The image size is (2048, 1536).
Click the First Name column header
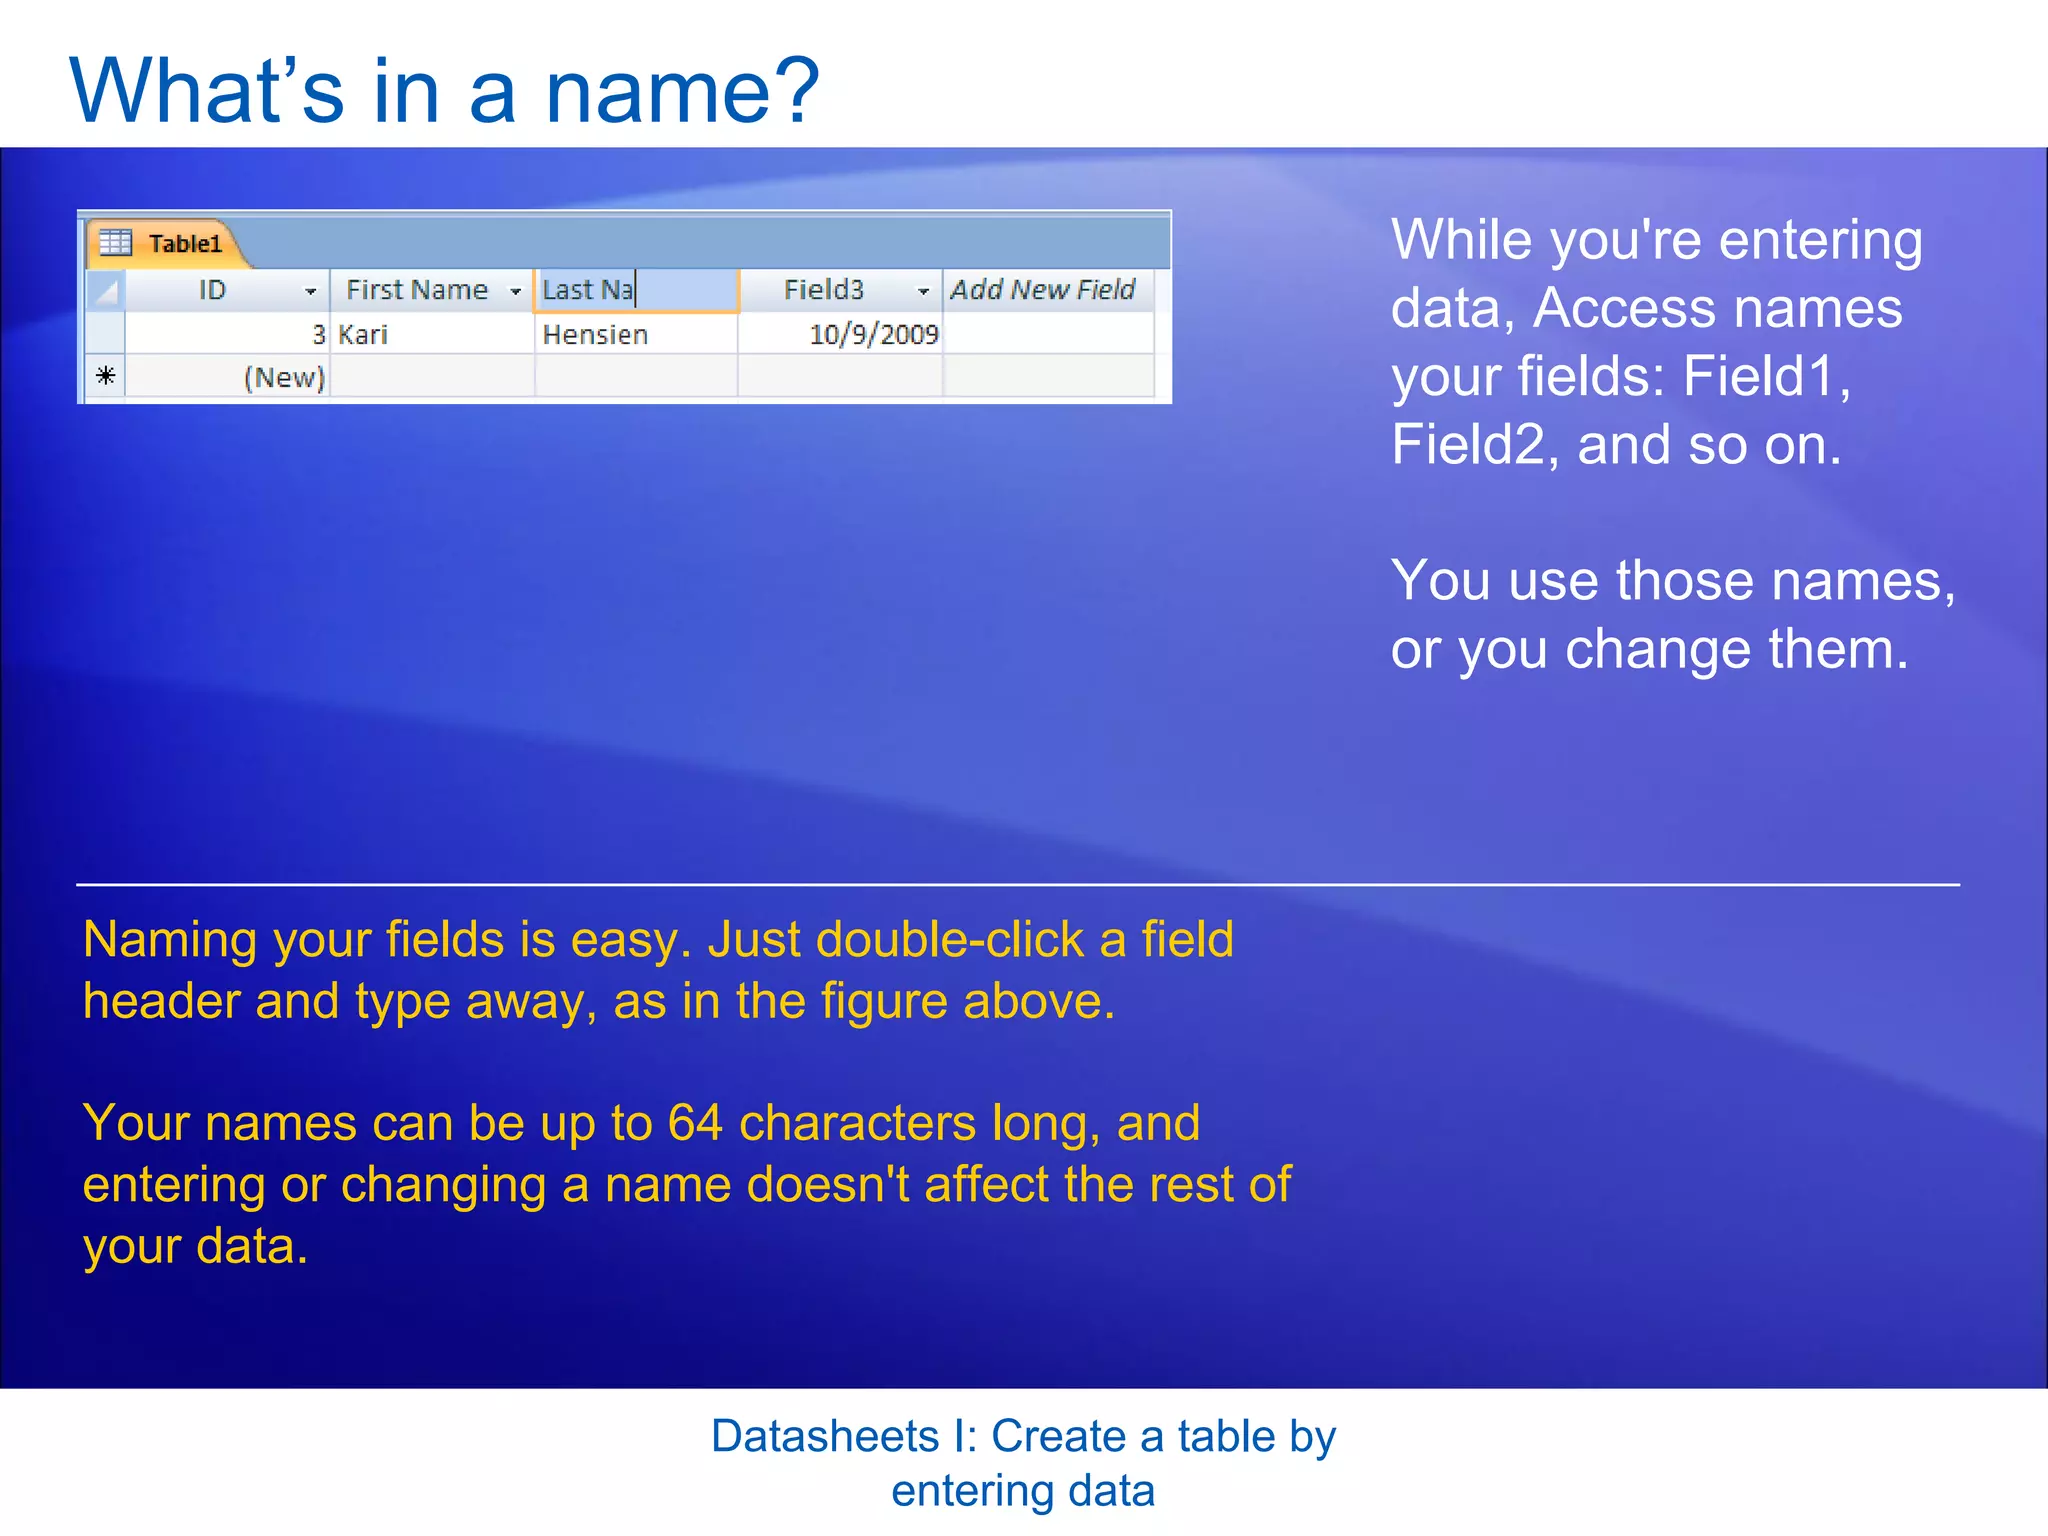pos(432,291)
